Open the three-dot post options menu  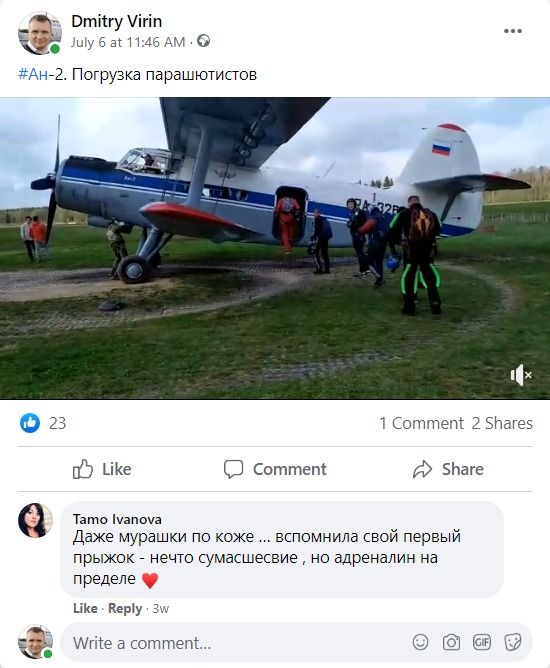pos(513,31)
